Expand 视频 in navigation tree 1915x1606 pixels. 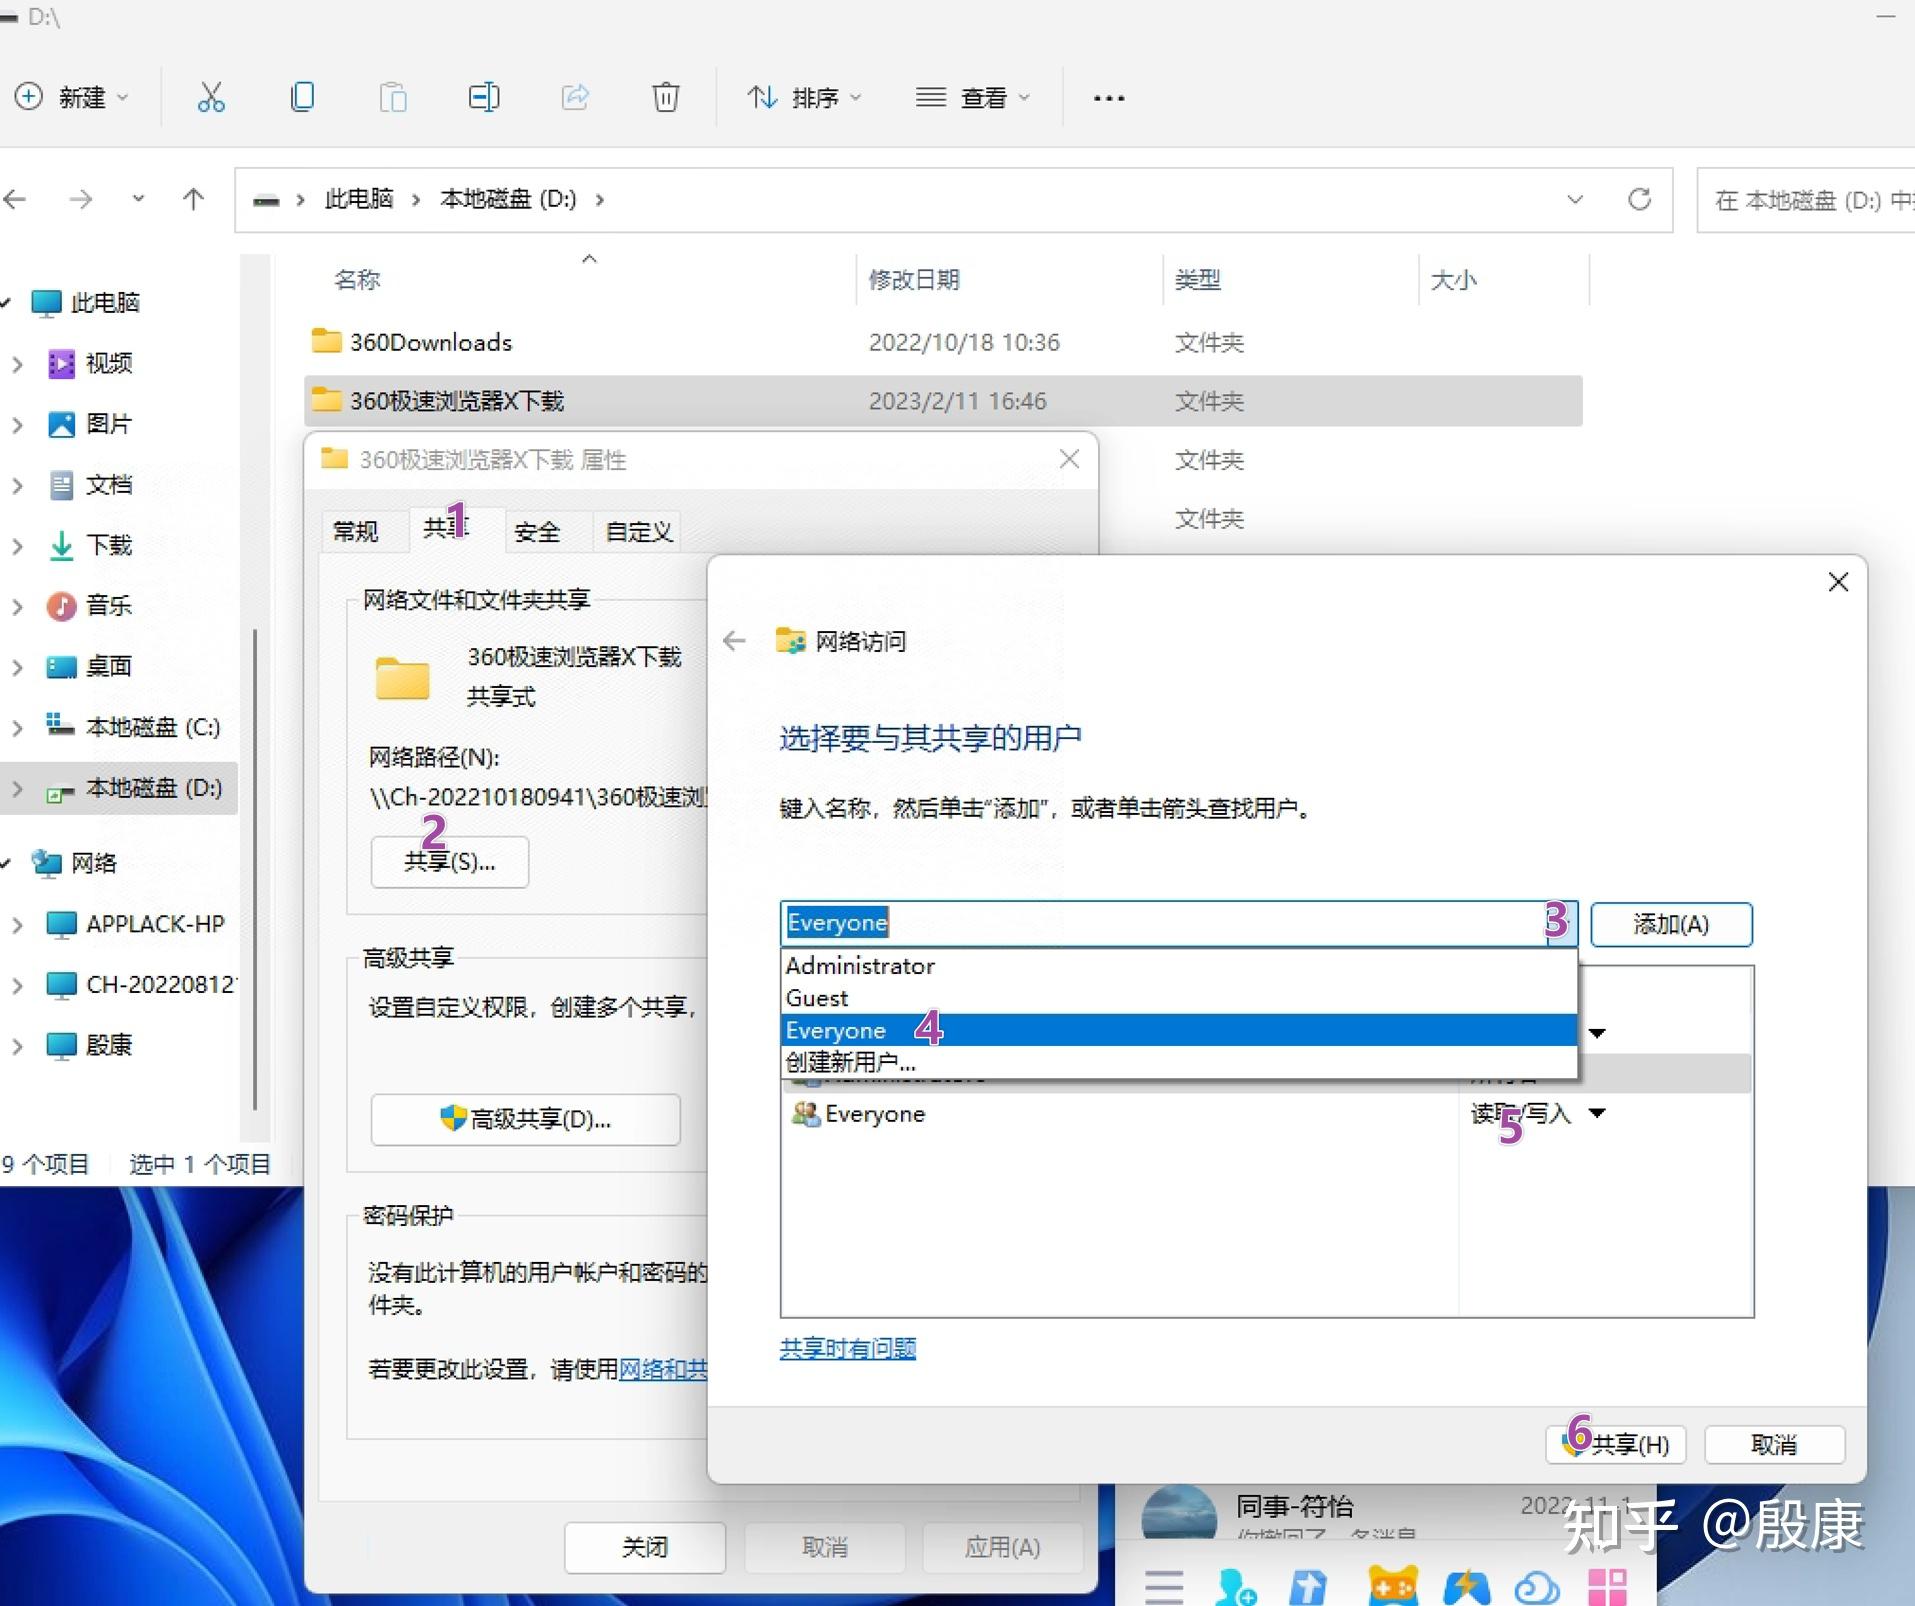17,364
